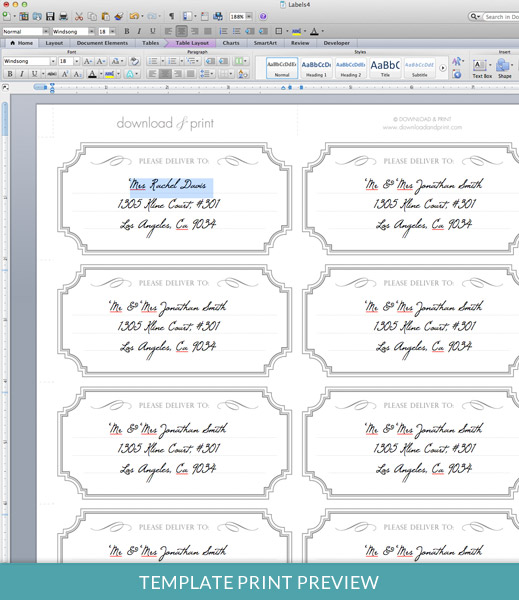519x600 pixels.
Task: Open the Windsong font dropdown in ribbon
Action: point(53,61)
